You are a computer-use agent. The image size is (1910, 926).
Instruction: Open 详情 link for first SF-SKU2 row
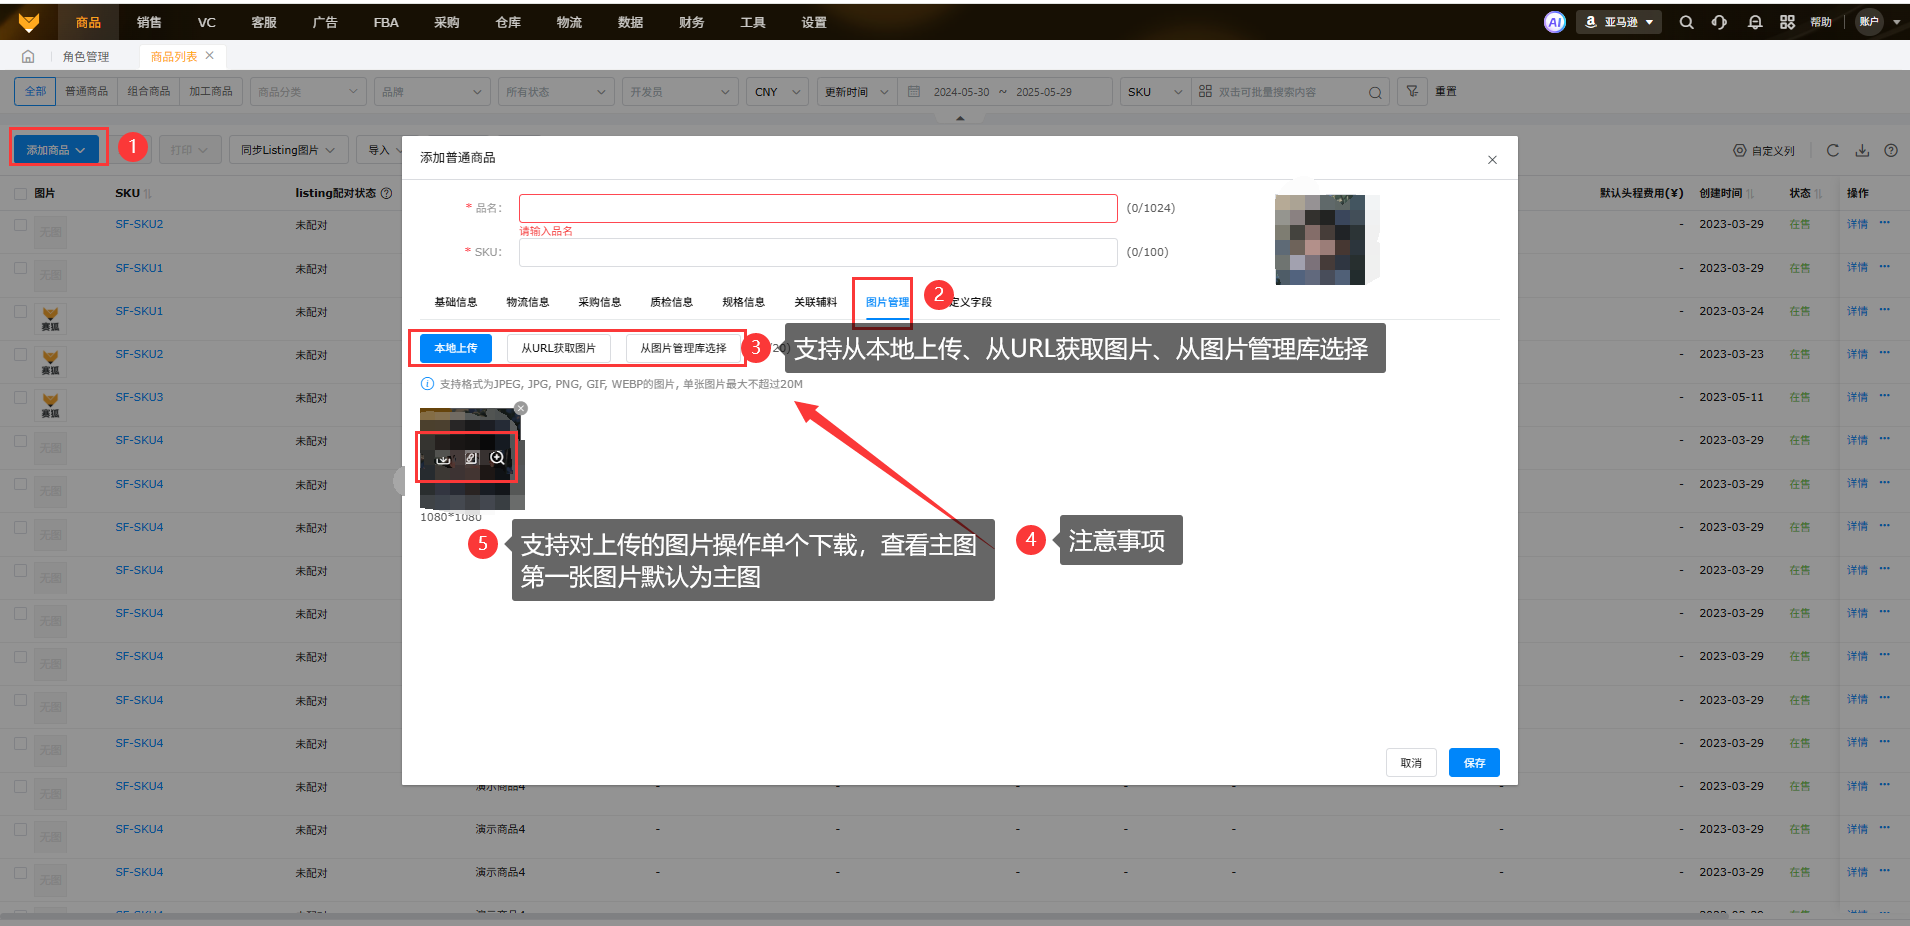click(1857, 224)
